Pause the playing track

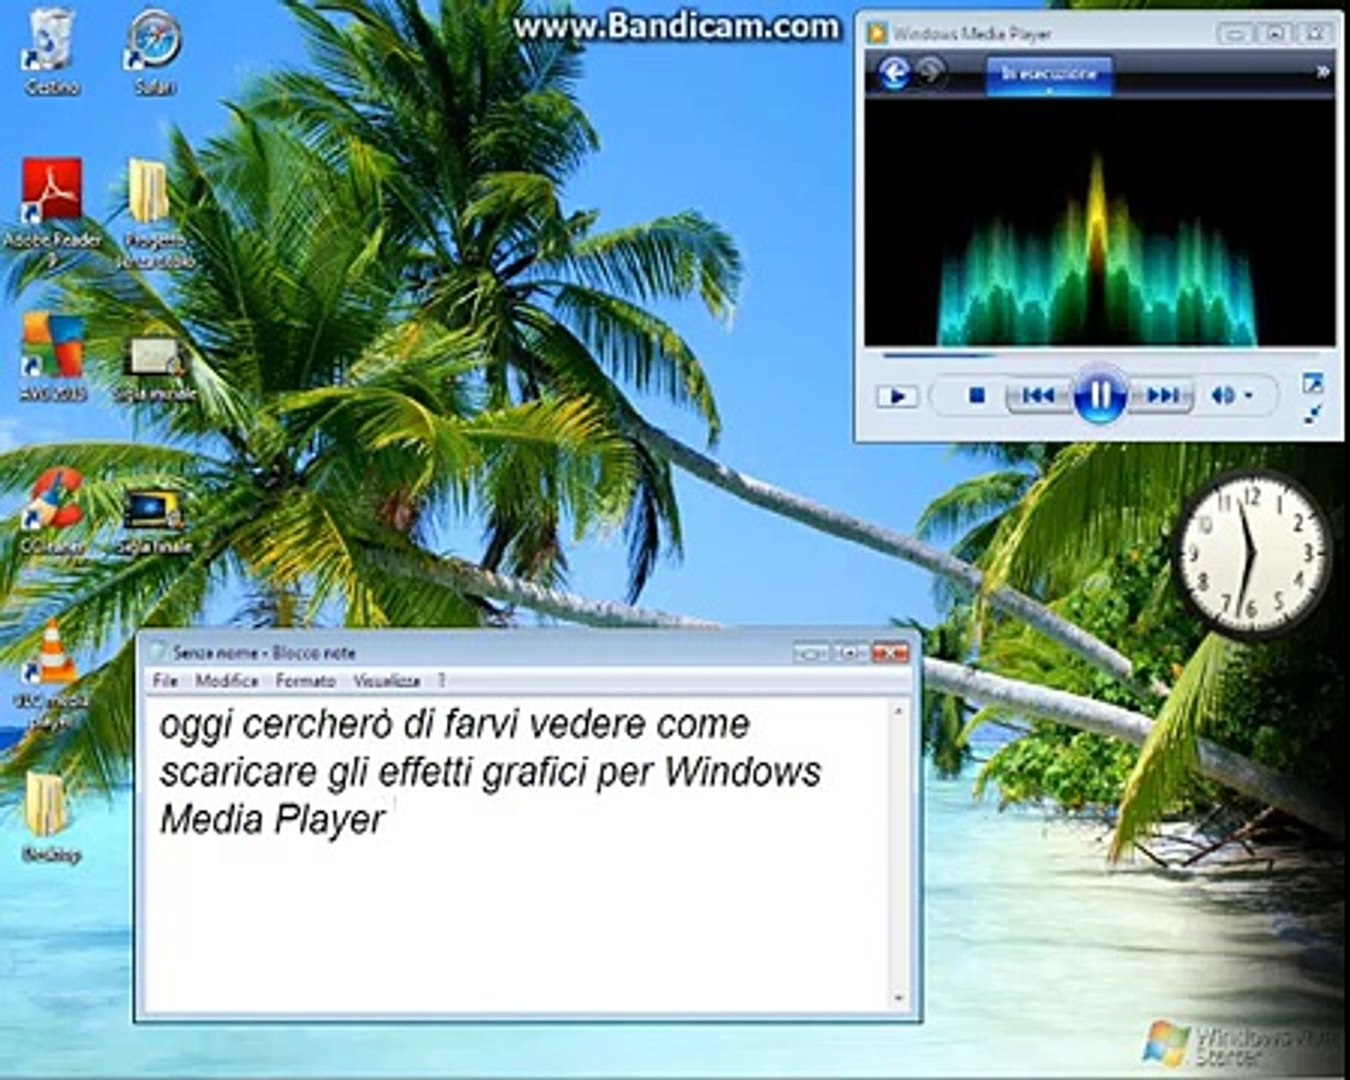click(1100, 395)
